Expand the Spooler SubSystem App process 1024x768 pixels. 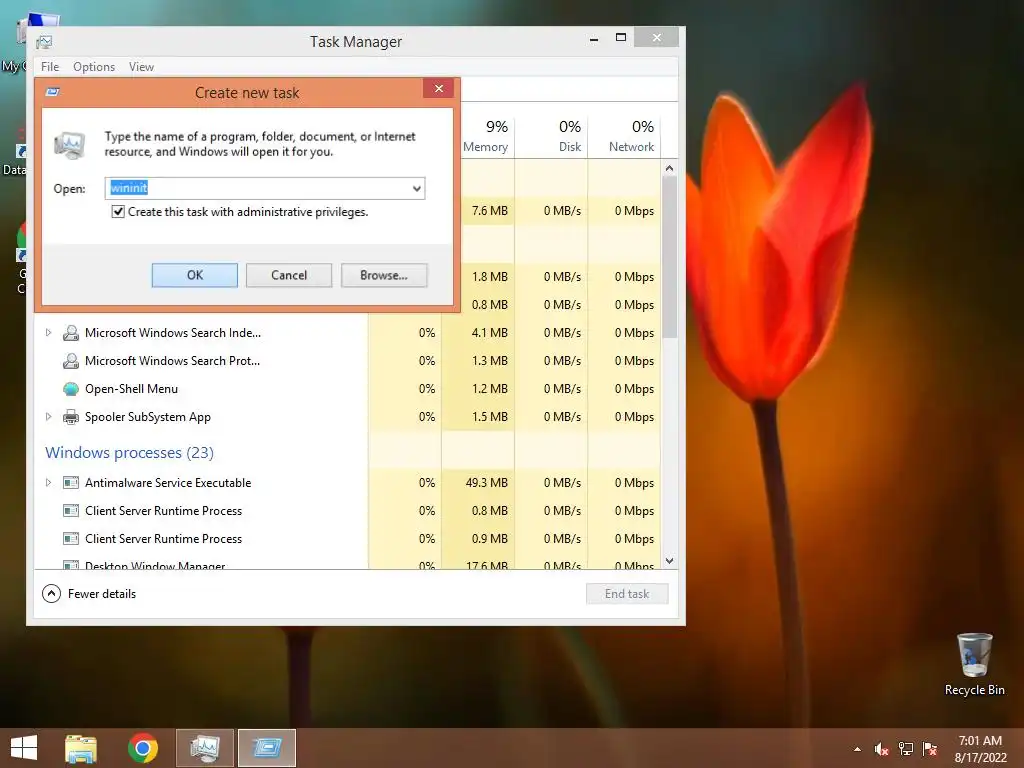pyautogui.click(x=48, y=417)
